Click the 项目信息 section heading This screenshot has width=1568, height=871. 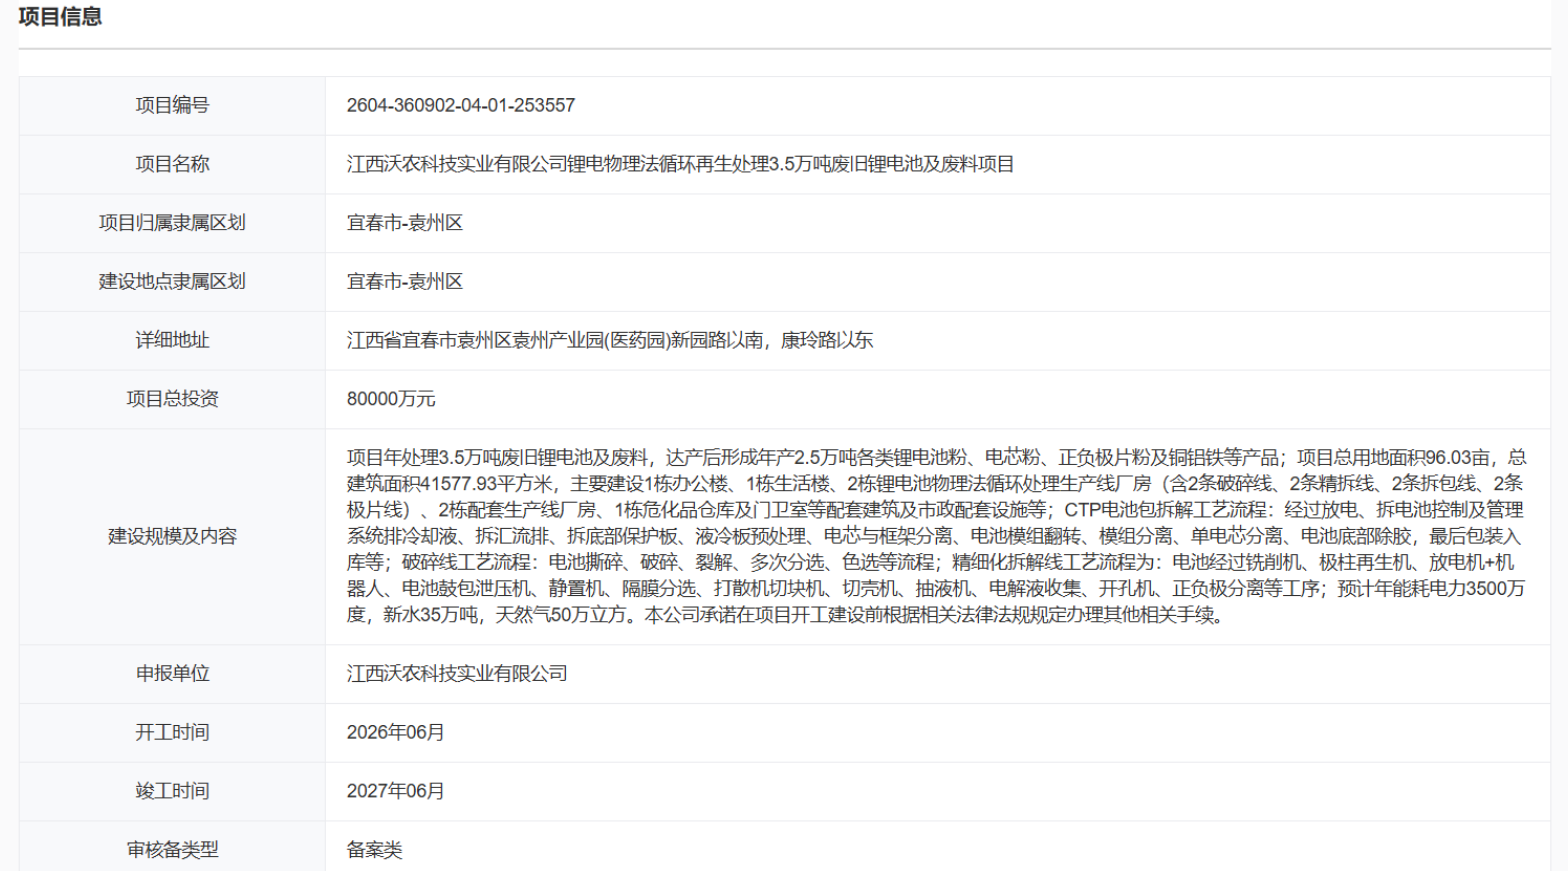[60, 17]
